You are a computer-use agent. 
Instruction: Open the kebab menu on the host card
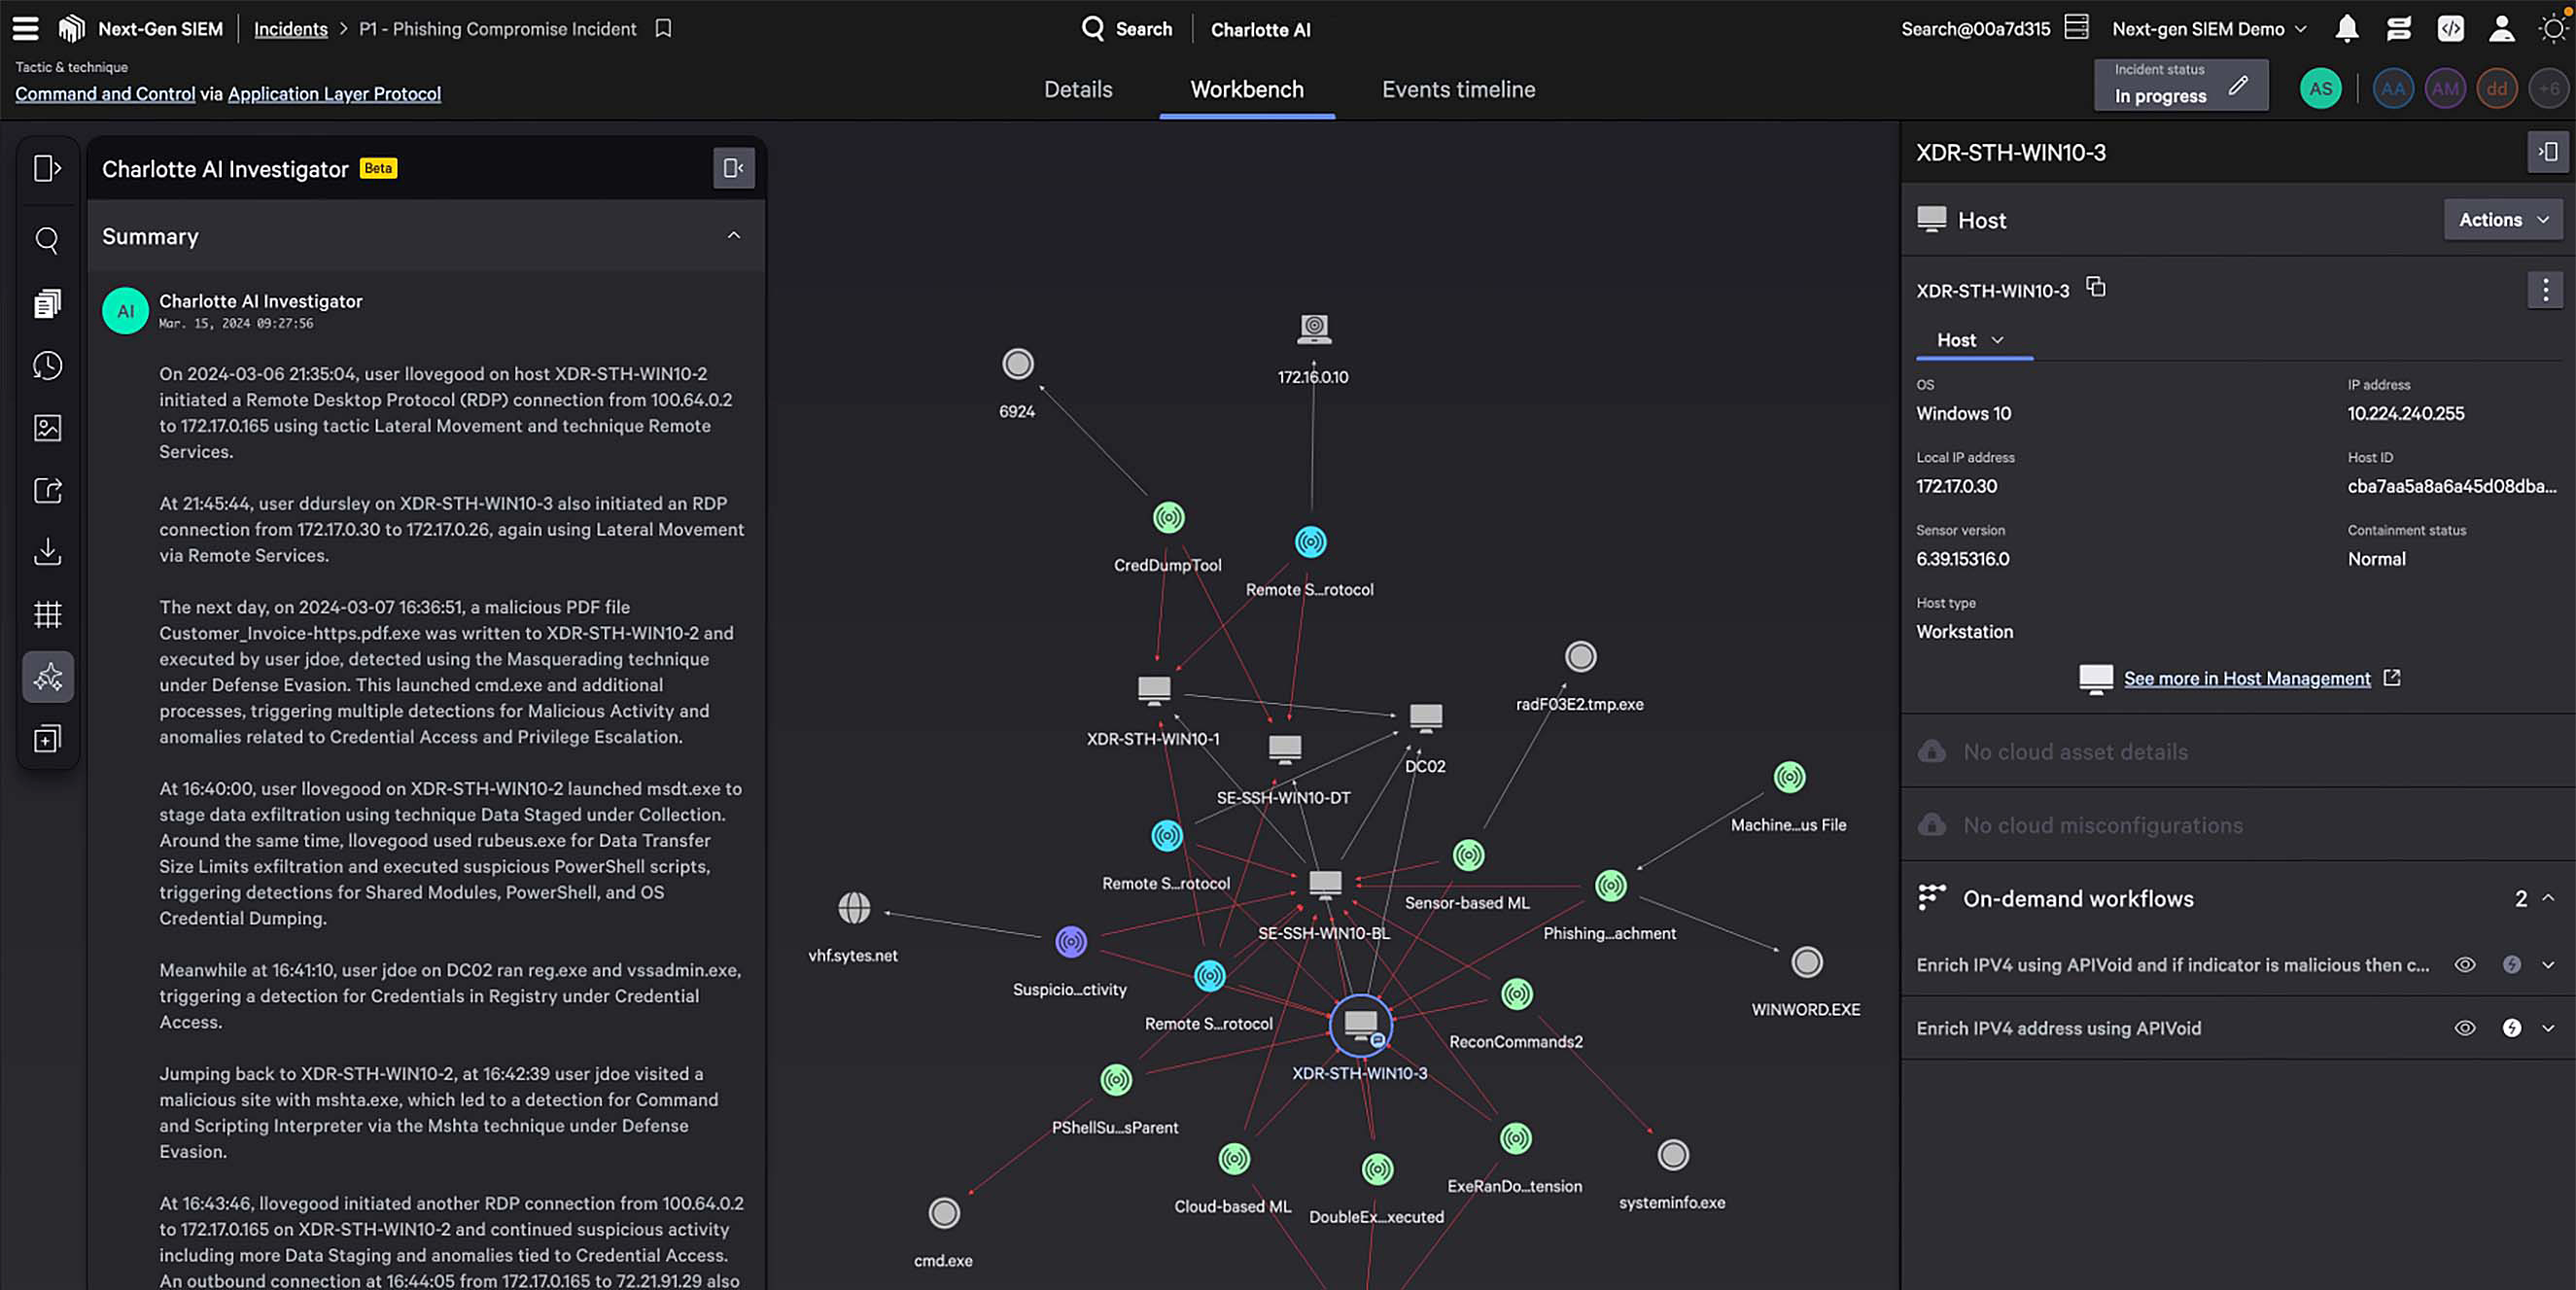point(2545,290)
